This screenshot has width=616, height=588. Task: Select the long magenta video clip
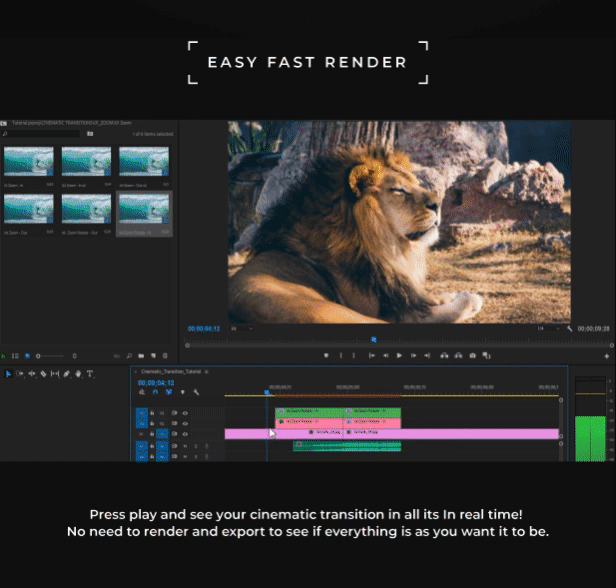392,434
